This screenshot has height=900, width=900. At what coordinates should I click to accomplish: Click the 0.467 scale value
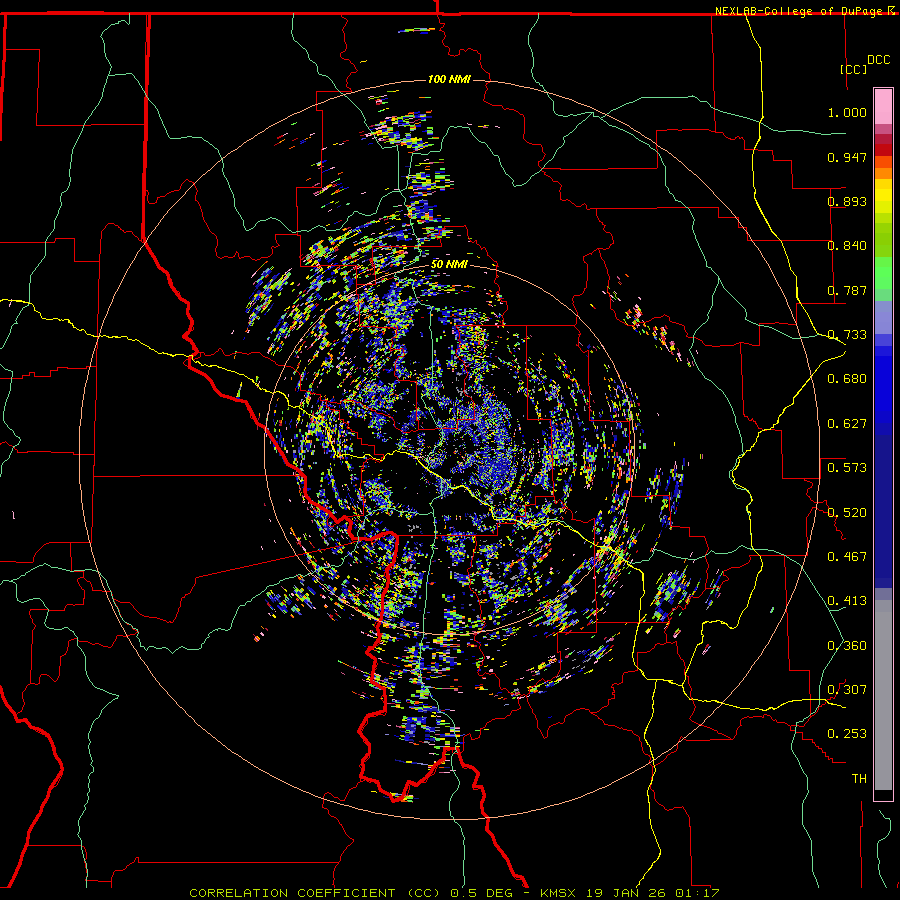(x=847, y=557)
